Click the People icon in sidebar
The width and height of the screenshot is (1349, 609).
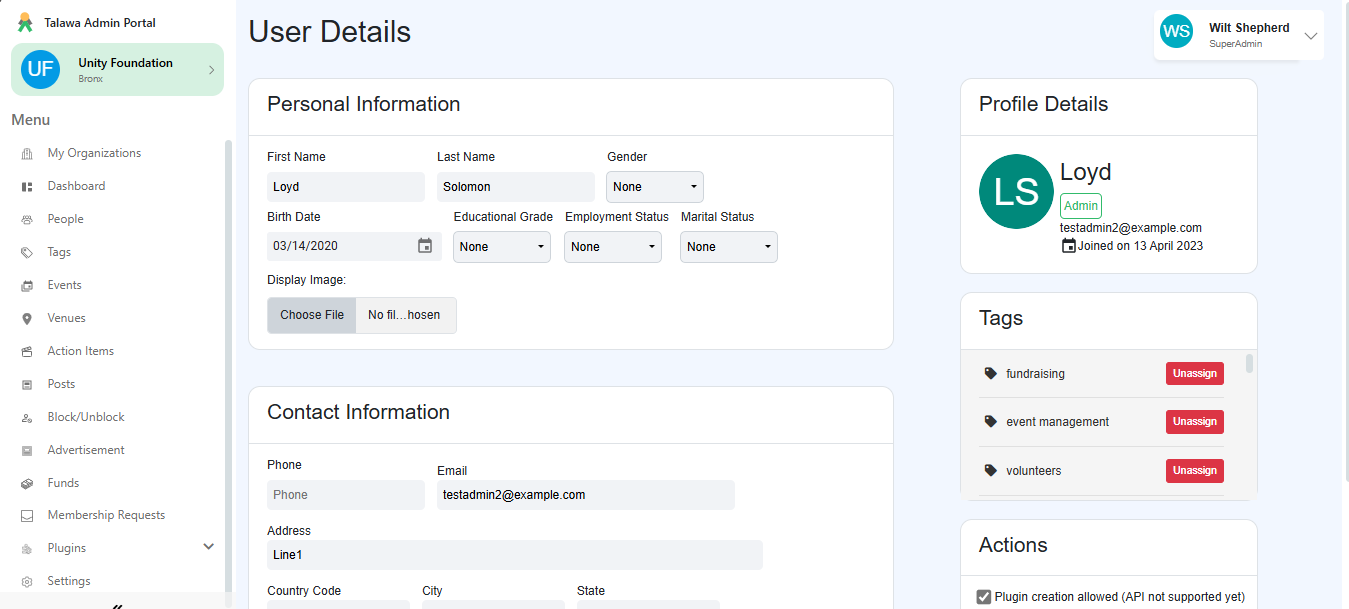click(27, 220)
